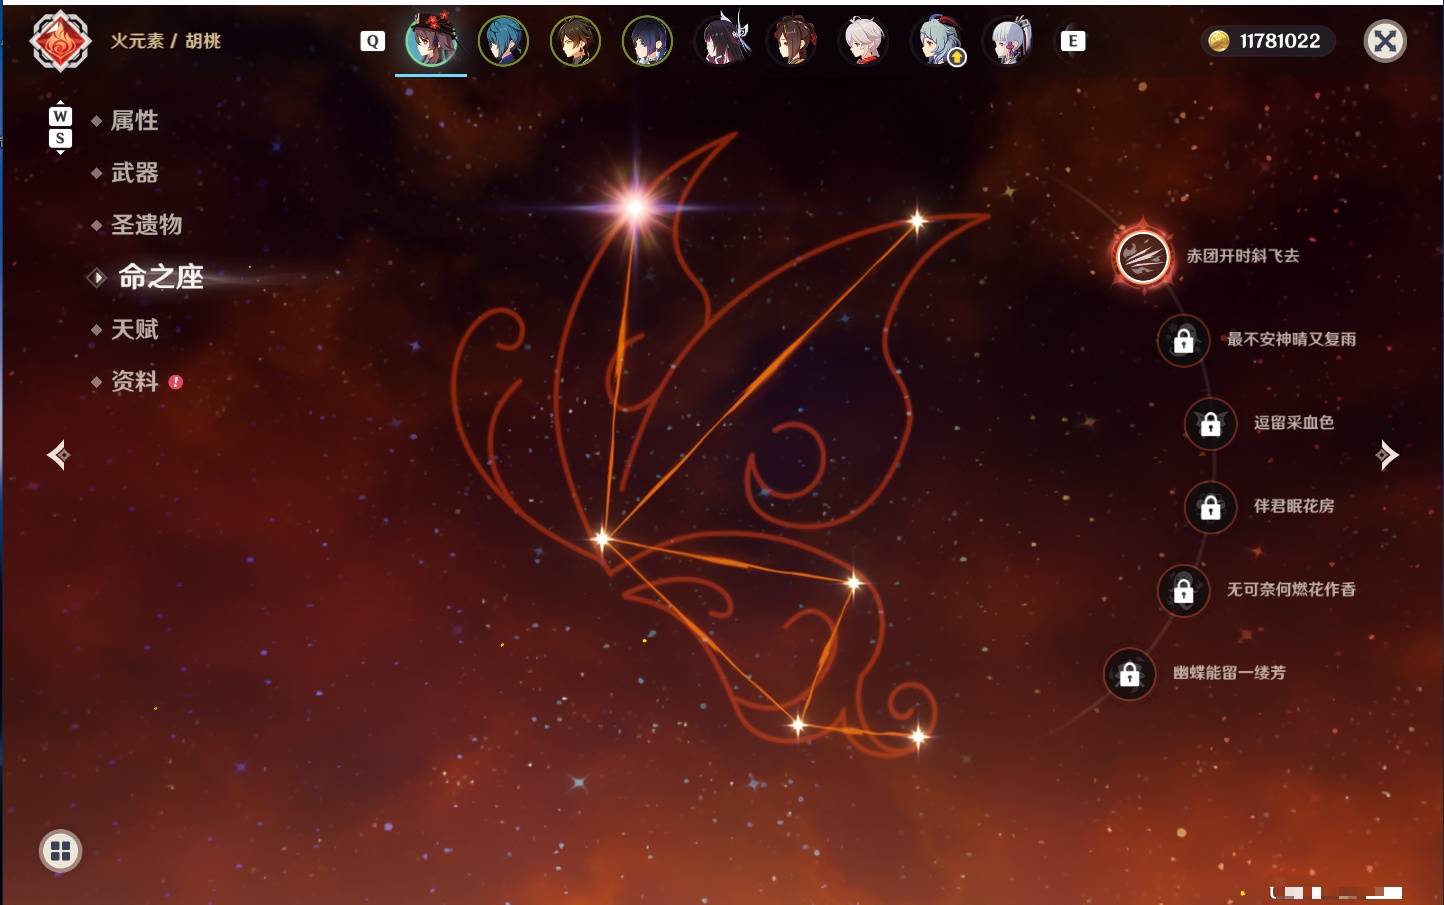Open the 天赋 talents section

tap(134, 329)
